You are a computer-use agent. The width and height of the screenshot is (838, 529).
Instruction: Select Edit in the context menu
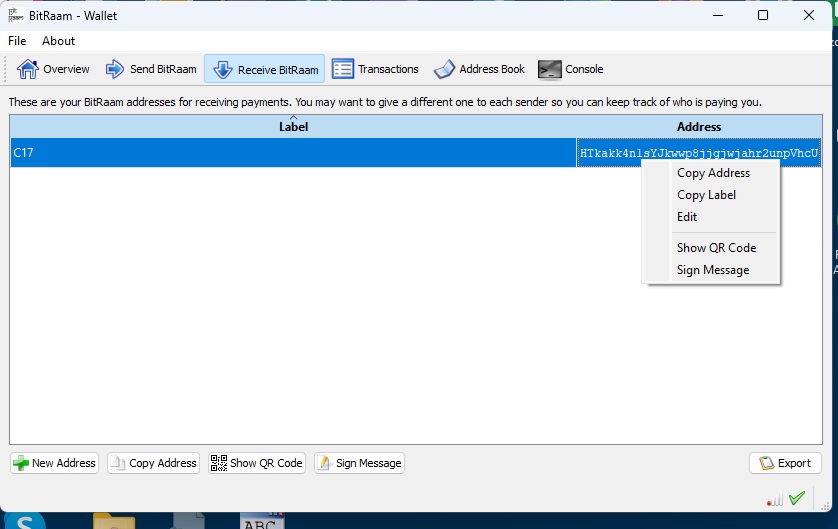coord(687,216)
